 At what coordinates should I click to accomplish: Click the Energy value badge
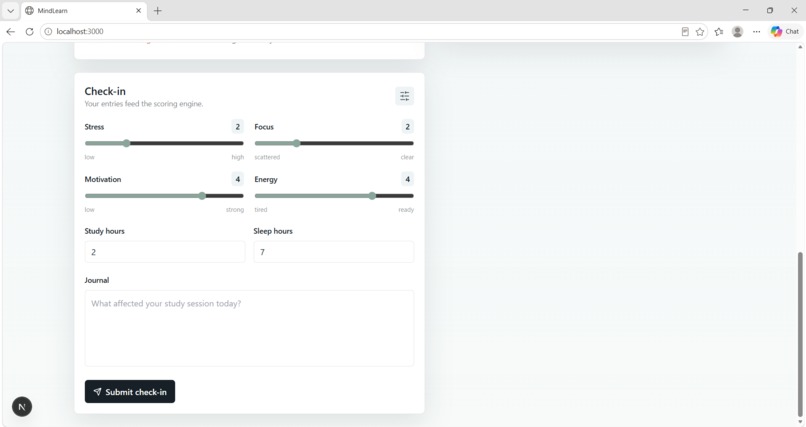(408, 179)
